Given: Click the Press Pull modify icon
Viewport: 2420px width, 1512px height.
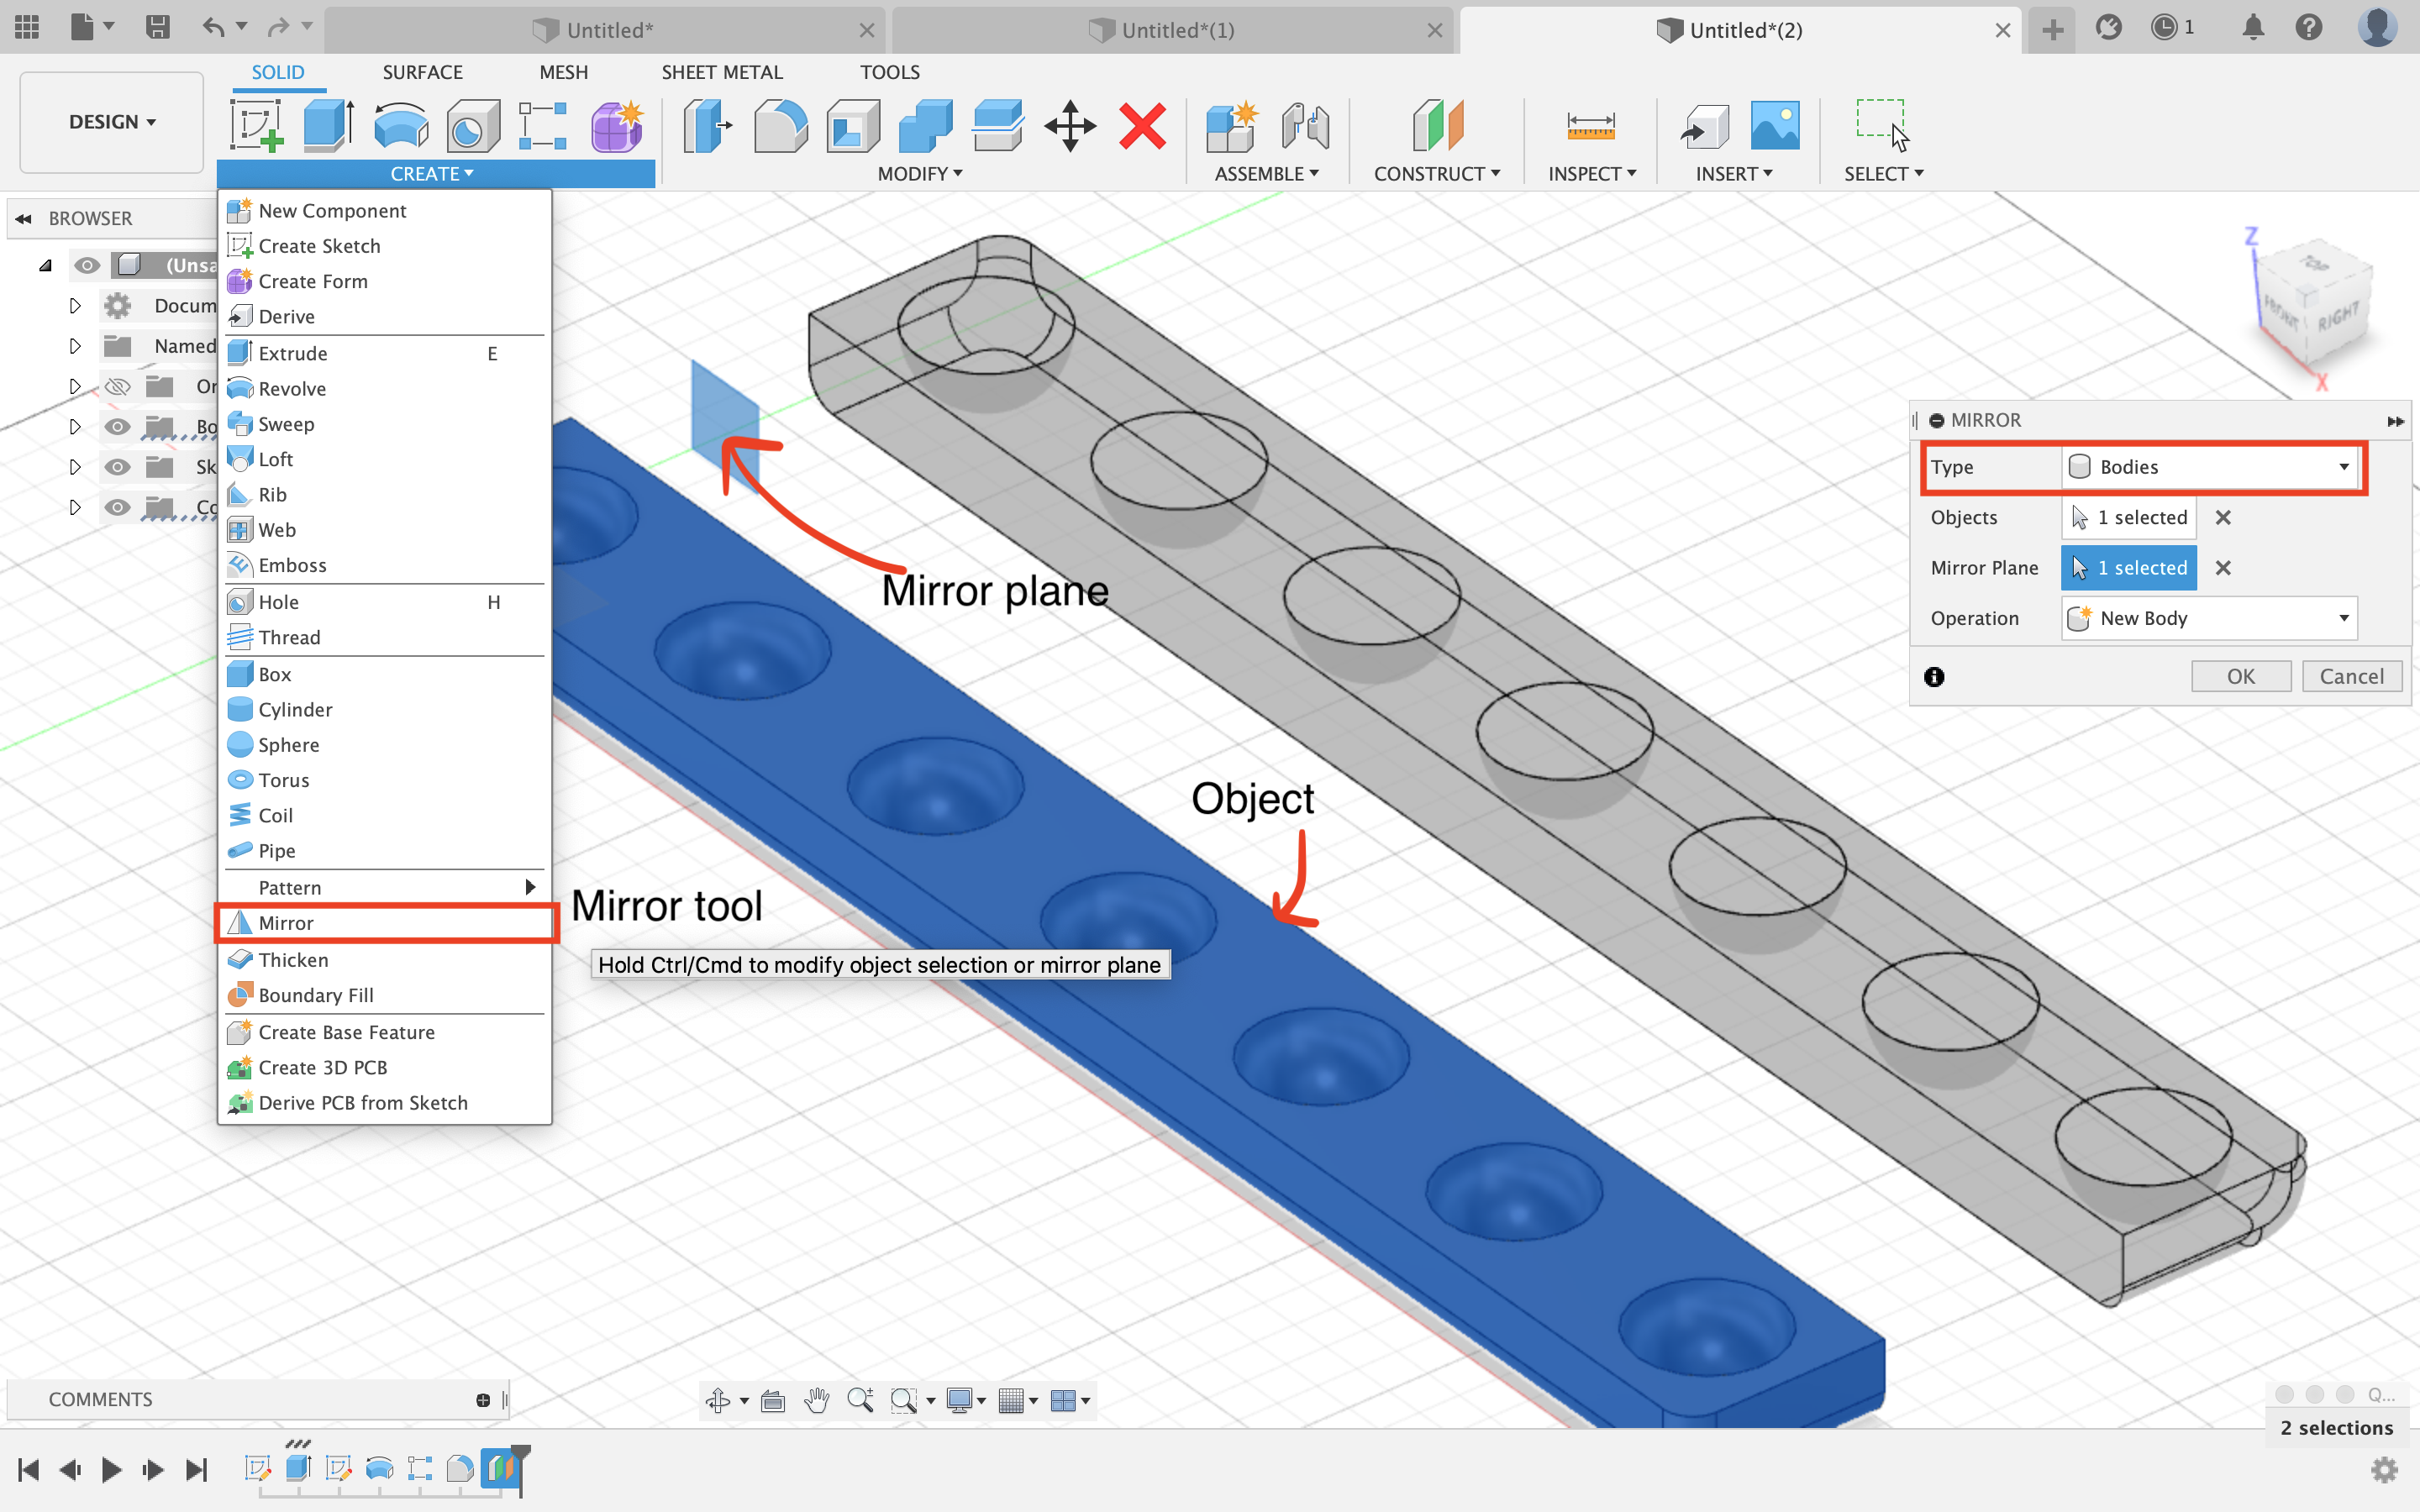Looking at the screenshot, I should tap(708, 127).
